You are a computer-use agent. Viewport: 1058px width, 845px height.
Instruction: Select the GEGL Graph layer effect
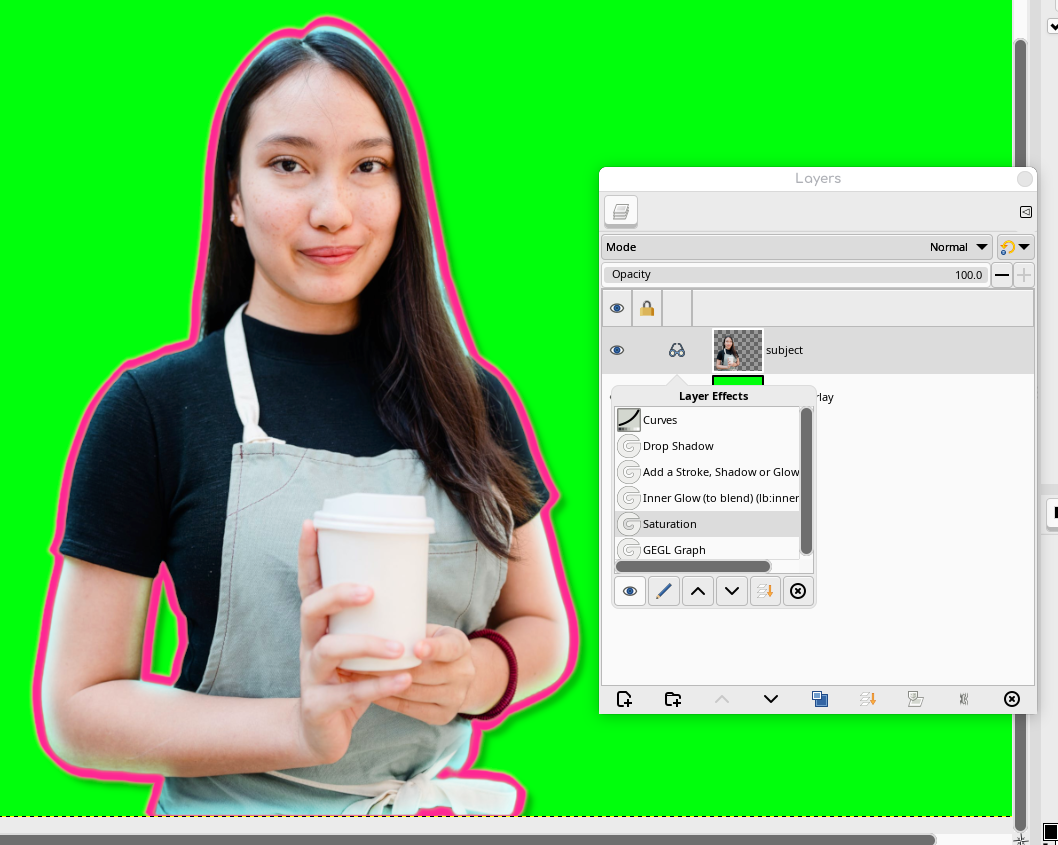(x=707, y=550)
